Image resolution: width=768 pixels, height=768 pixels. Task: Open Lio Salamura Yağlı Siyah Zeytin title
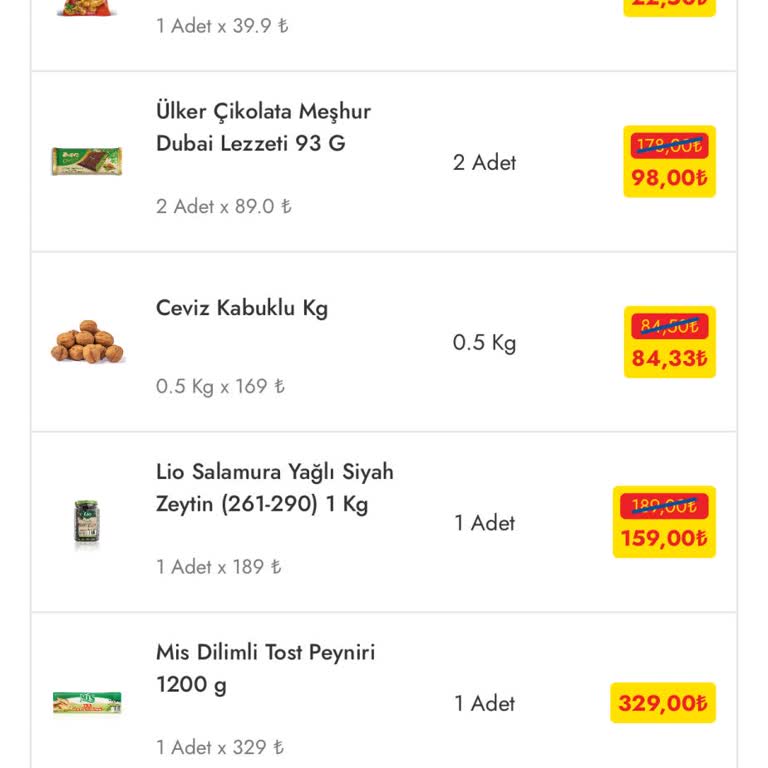click(x=274, y=488)
